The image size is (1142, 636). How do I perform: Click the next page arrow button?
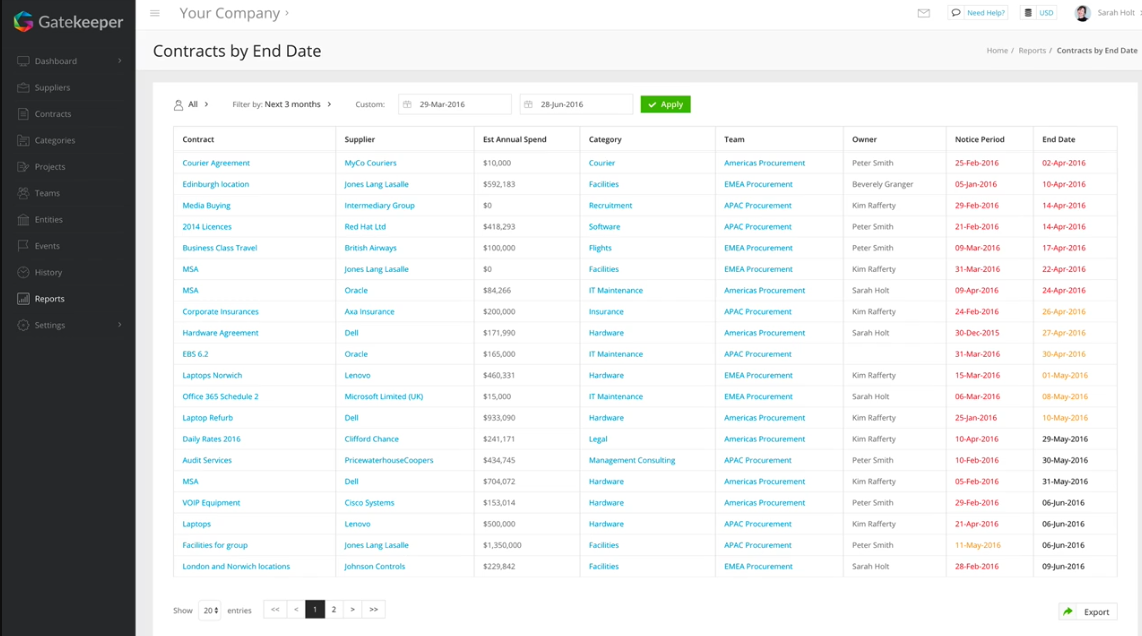353,609
